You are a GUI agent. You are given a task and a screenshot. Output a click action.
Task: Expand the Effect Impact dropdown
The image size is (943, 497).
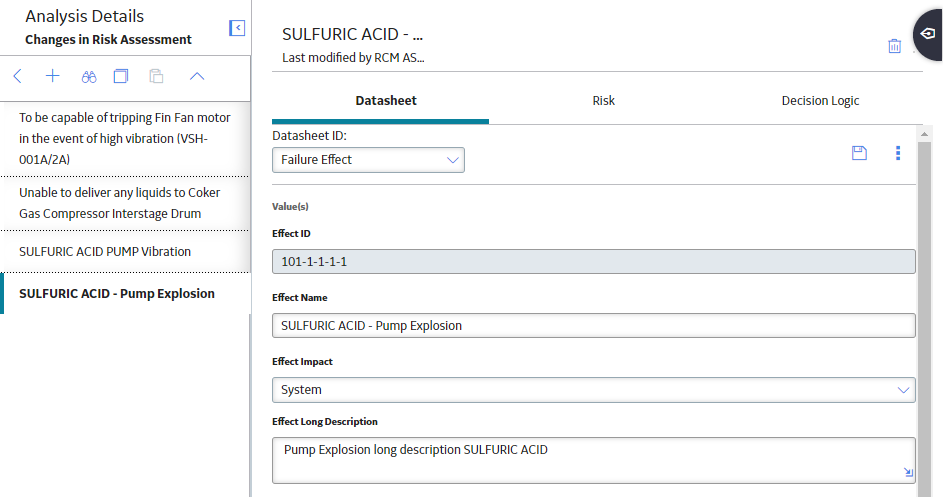click(x=594, y=390)
